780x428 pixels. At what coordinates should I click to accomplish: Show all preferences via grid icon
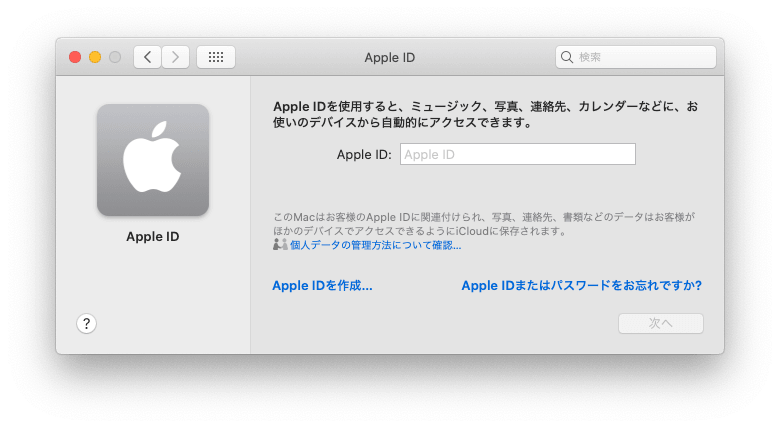pos(216,57)
